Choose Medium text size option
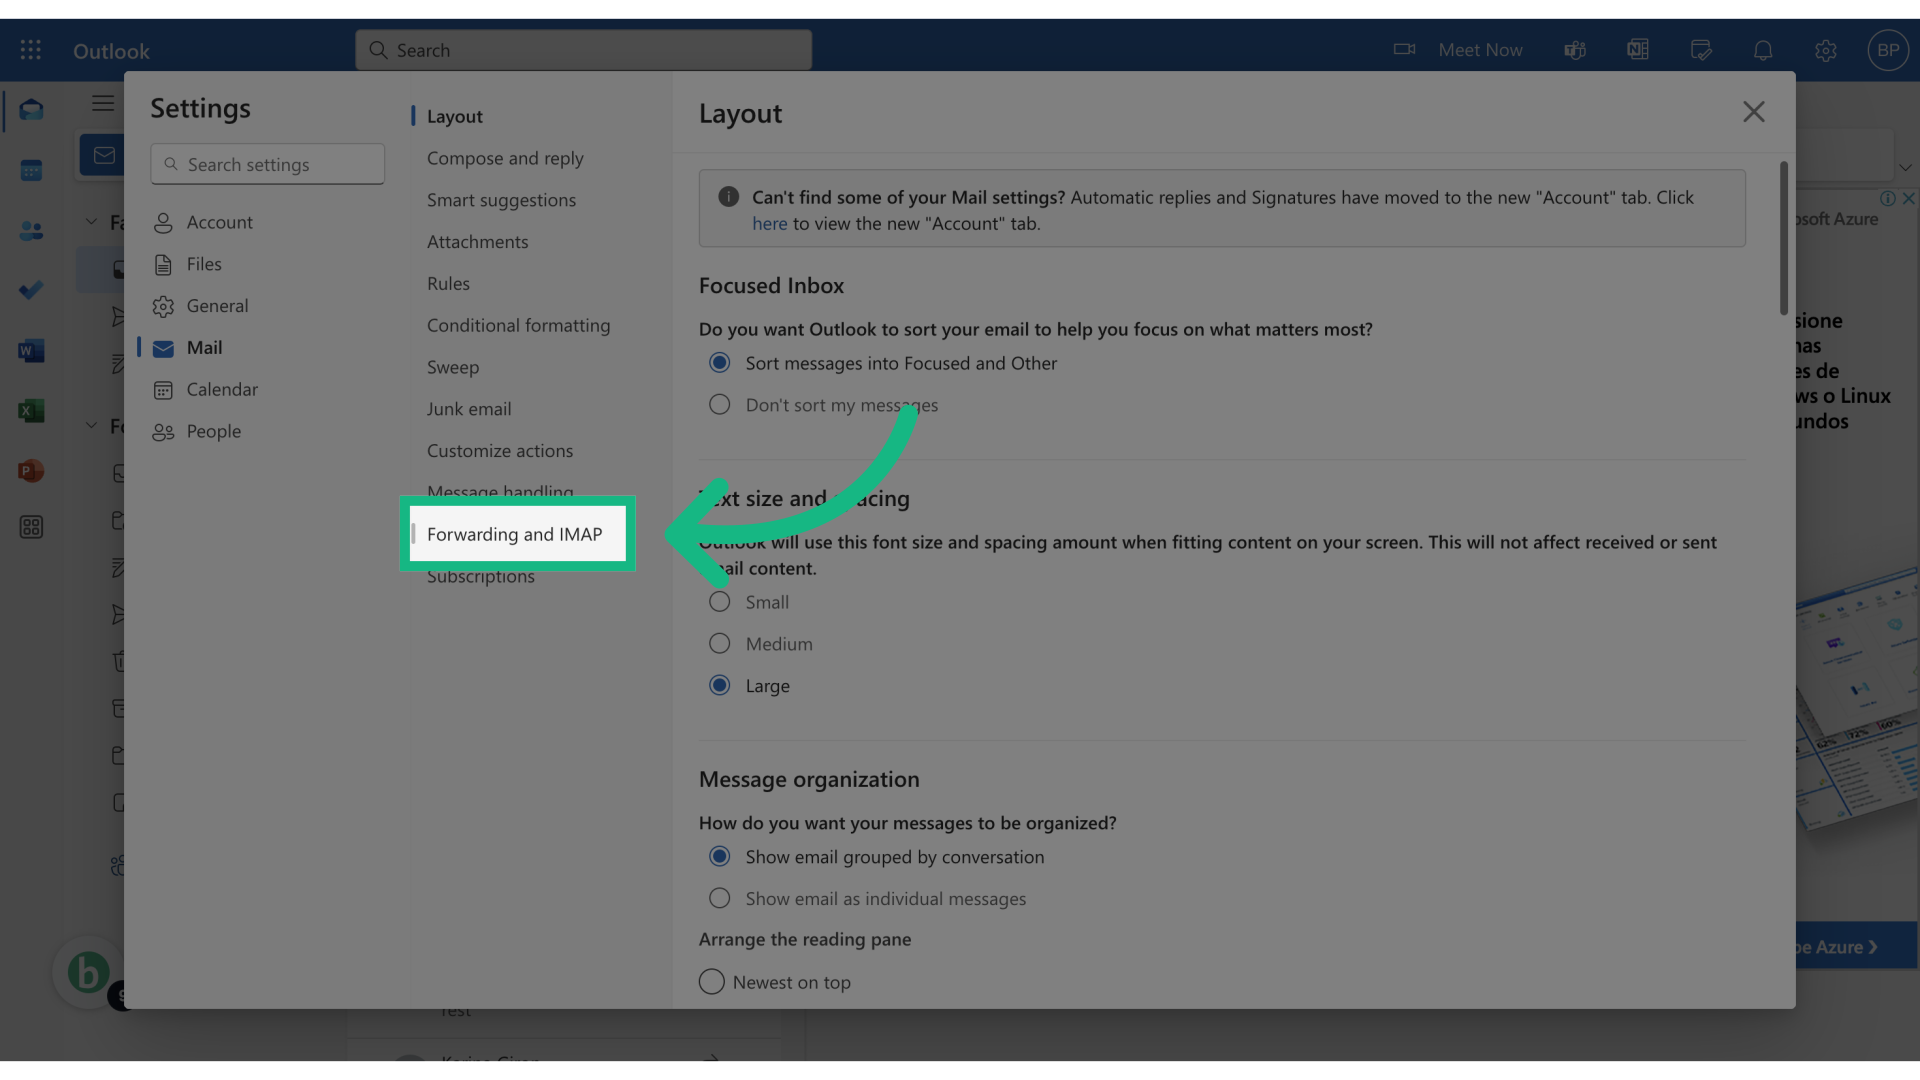 tap(720, 644)
